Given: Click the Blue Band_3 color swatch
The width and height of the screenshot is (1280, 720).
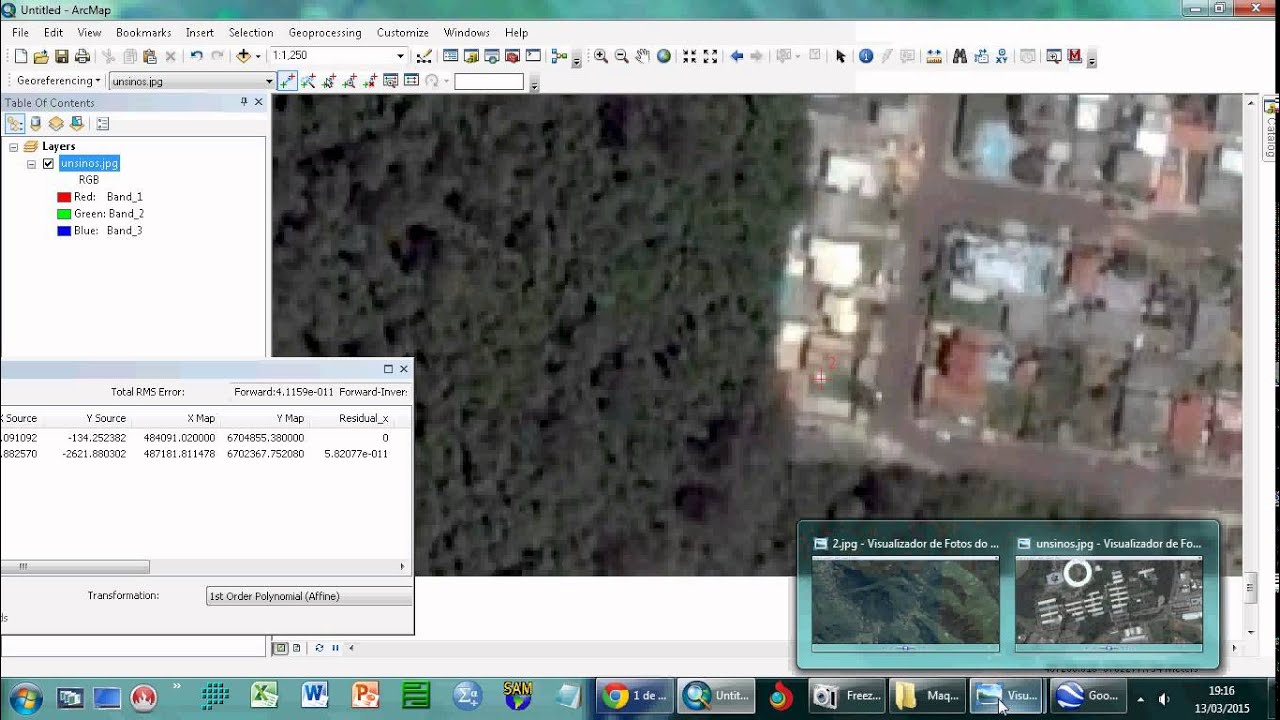Looking at the screenshot, I should (64, 231).
